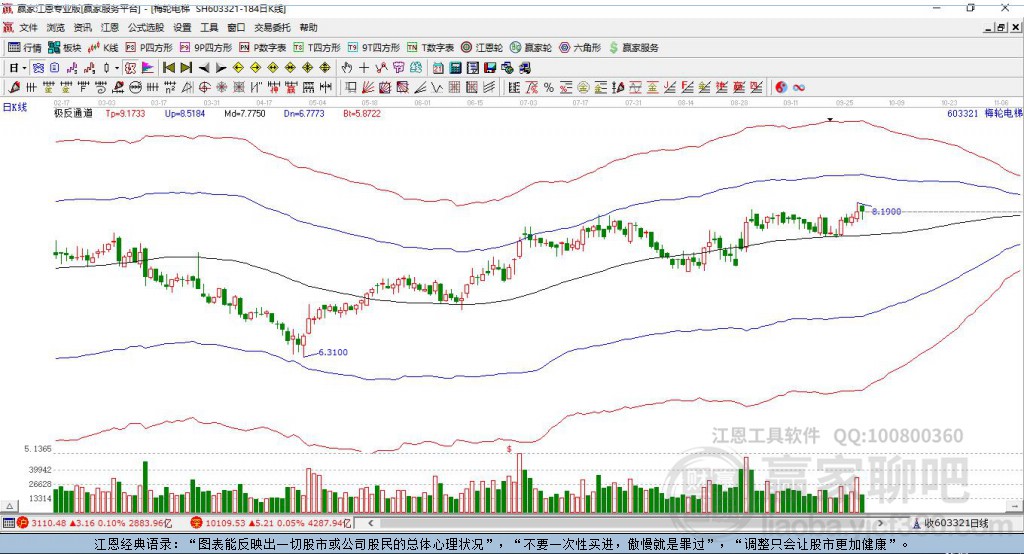
Task: Restore the inner document window
Action: (x=1002, y=27)
